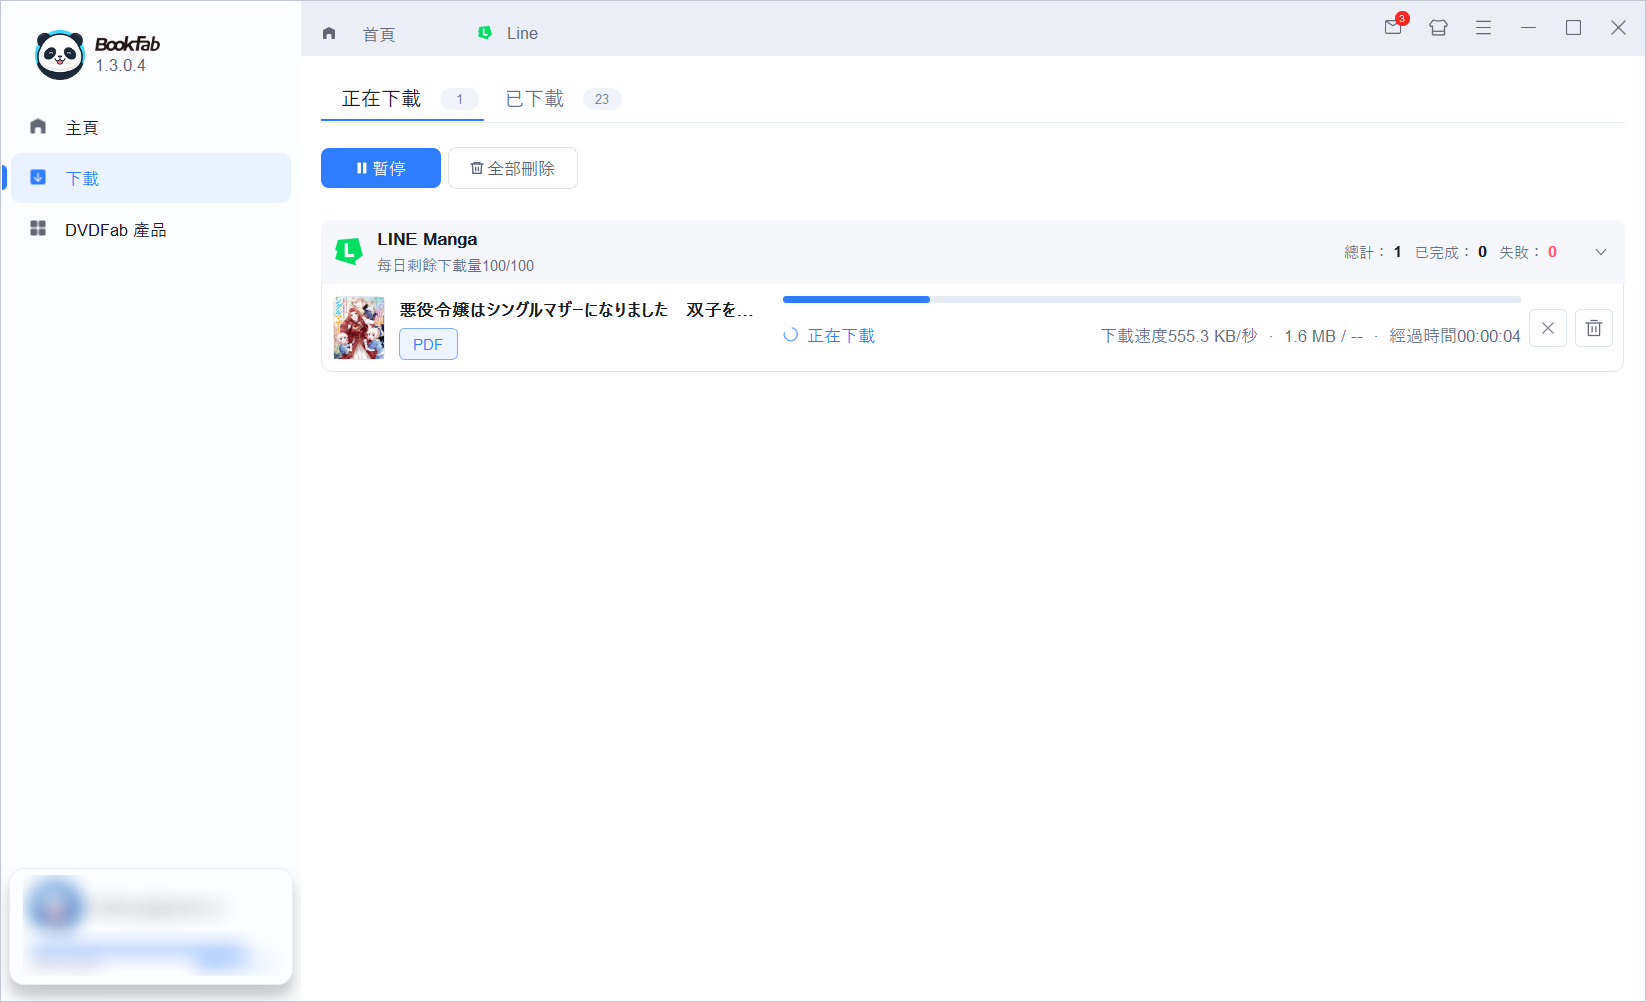This screenshot has height=1002, width=1646.
Task: Open the 已下載 tab
Action: tap(564, 99)
